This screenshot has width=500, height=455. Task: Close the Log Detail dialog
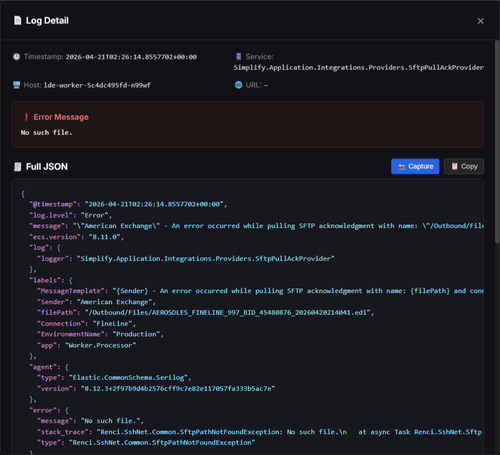480,21
